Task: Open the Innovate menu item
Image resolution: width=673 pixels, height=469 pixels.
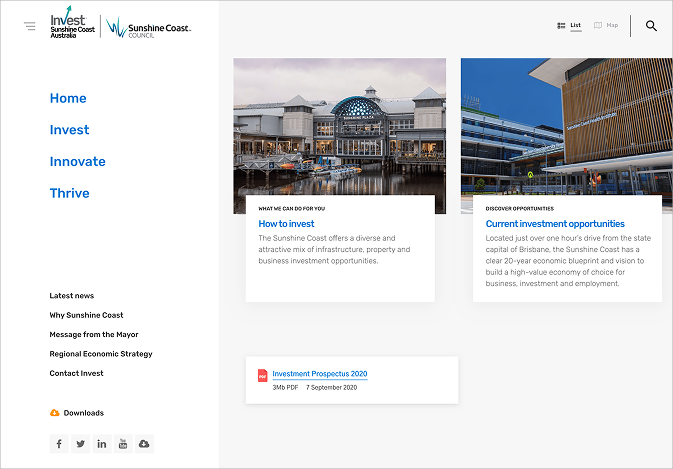Action: pos(78,162)
